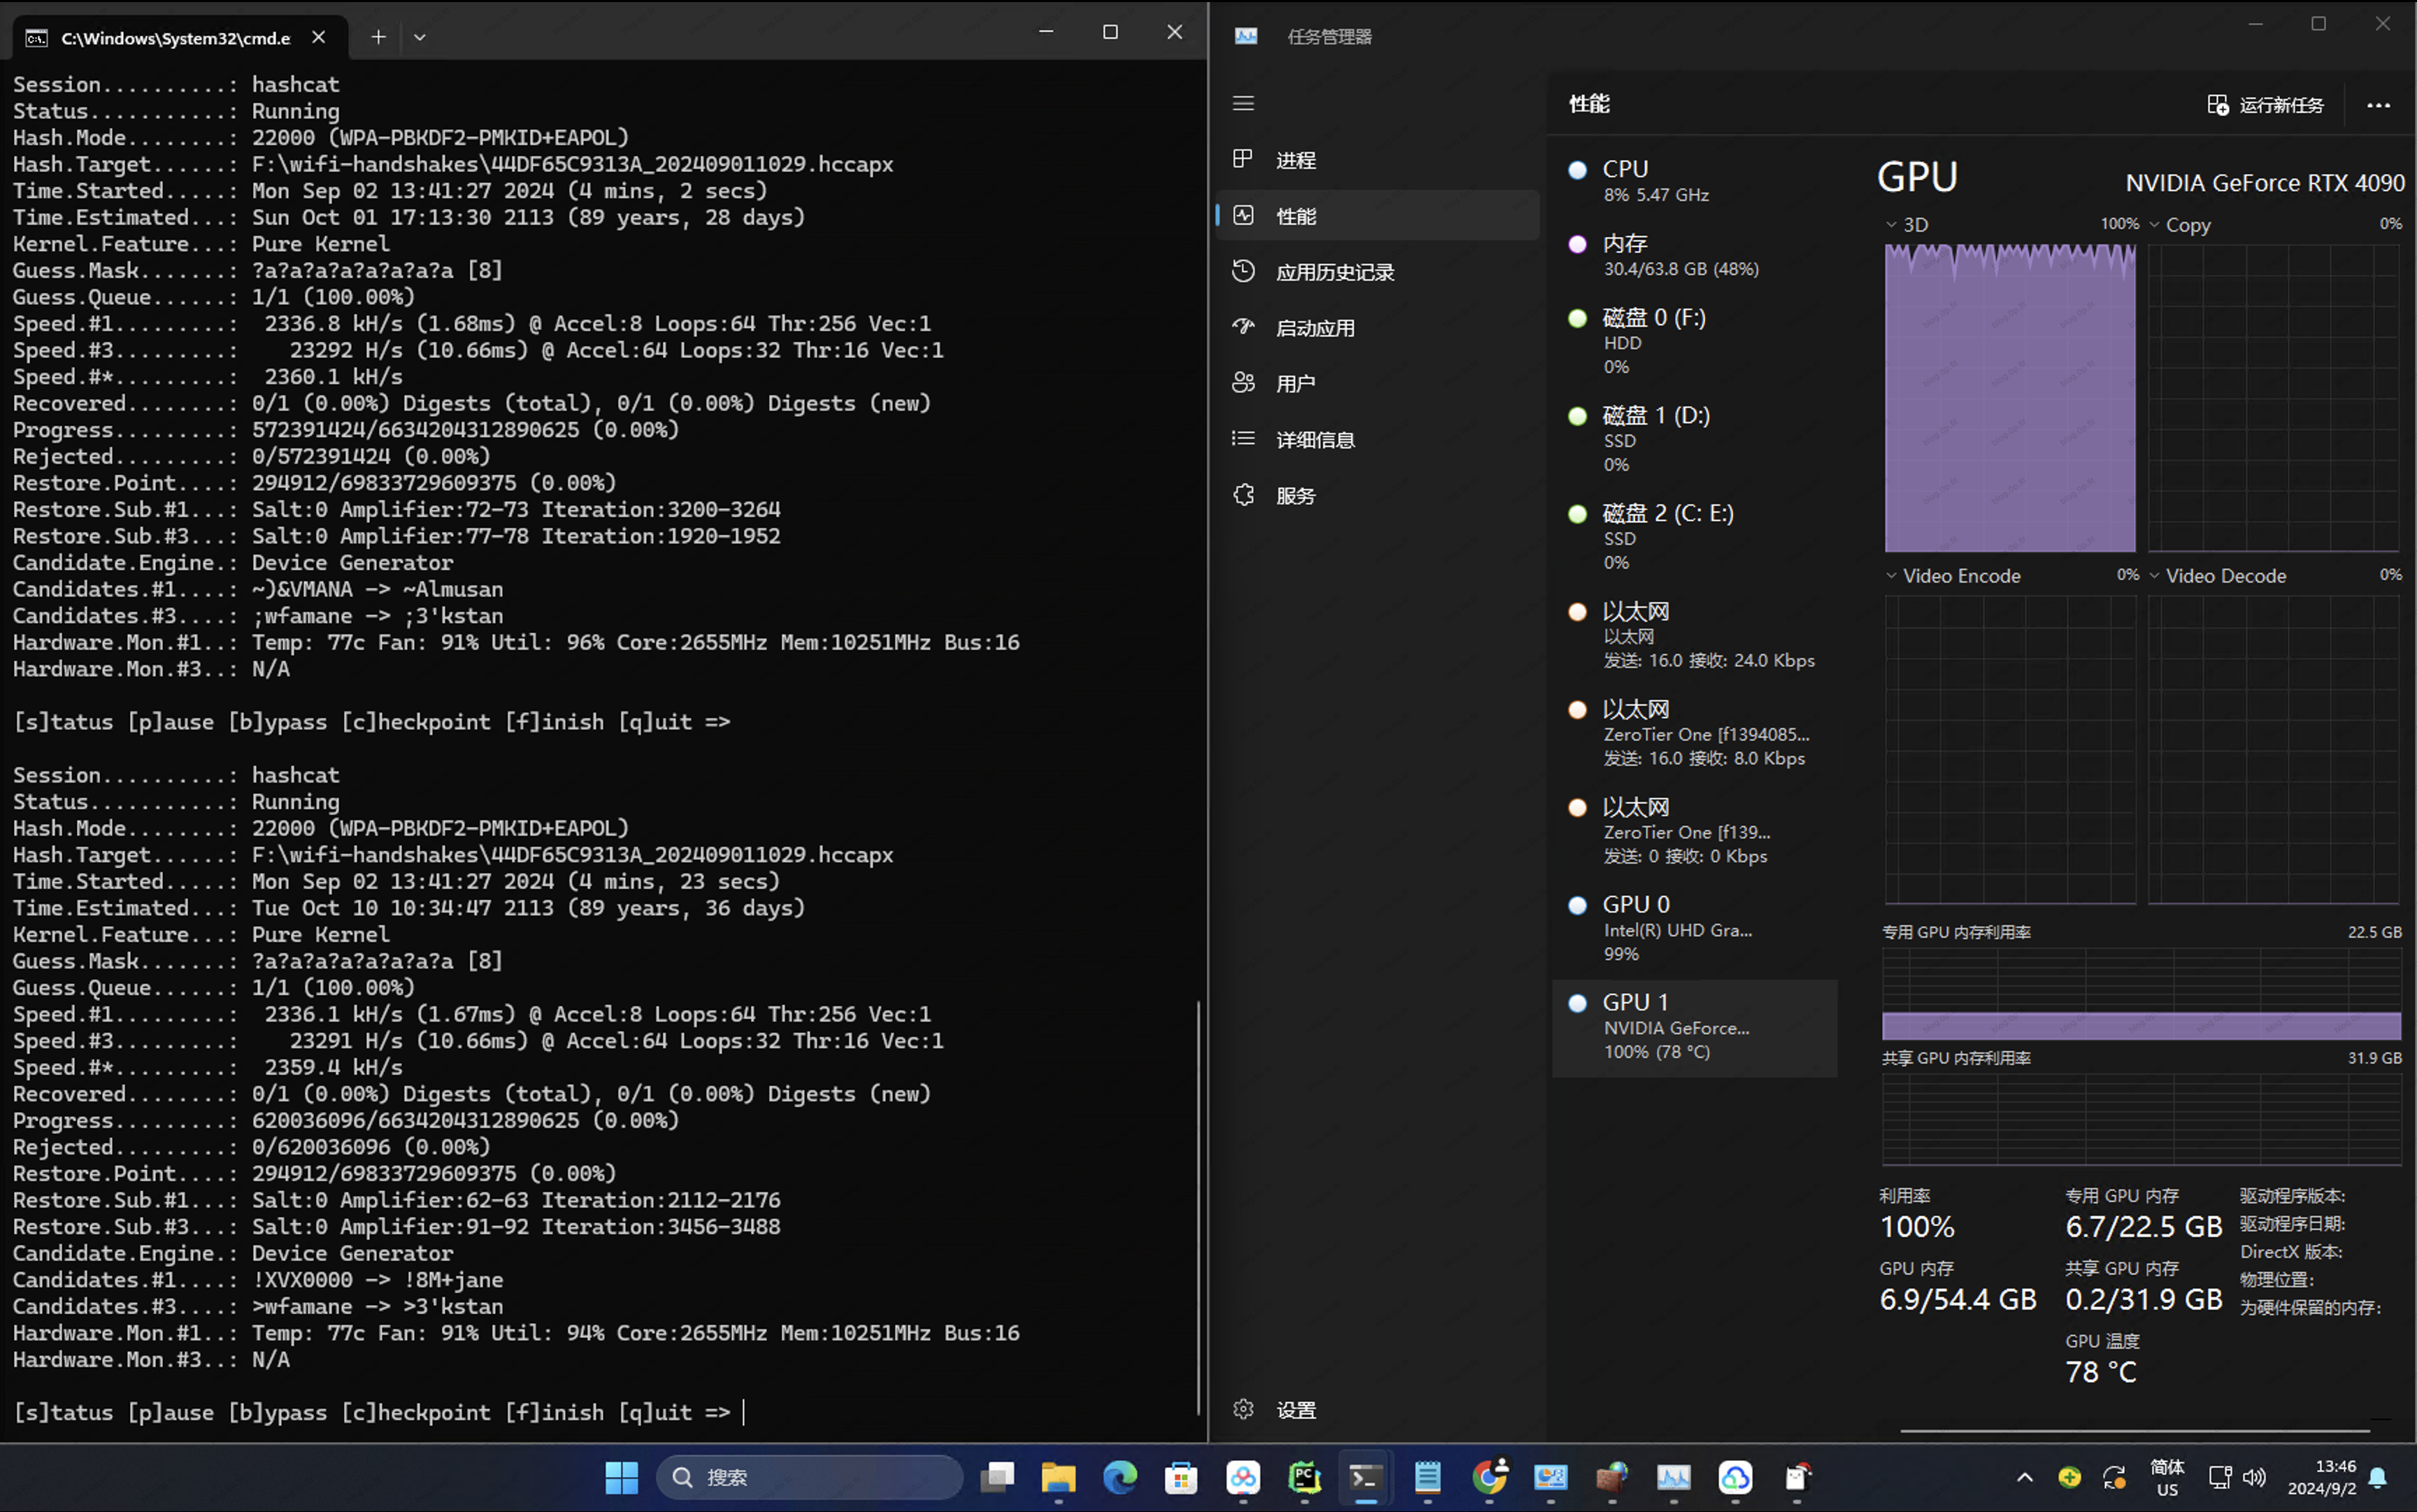Open the terminal profile dropdown arrow
This screenshot has height=1512, width=2417.
(x=420, y=37)
